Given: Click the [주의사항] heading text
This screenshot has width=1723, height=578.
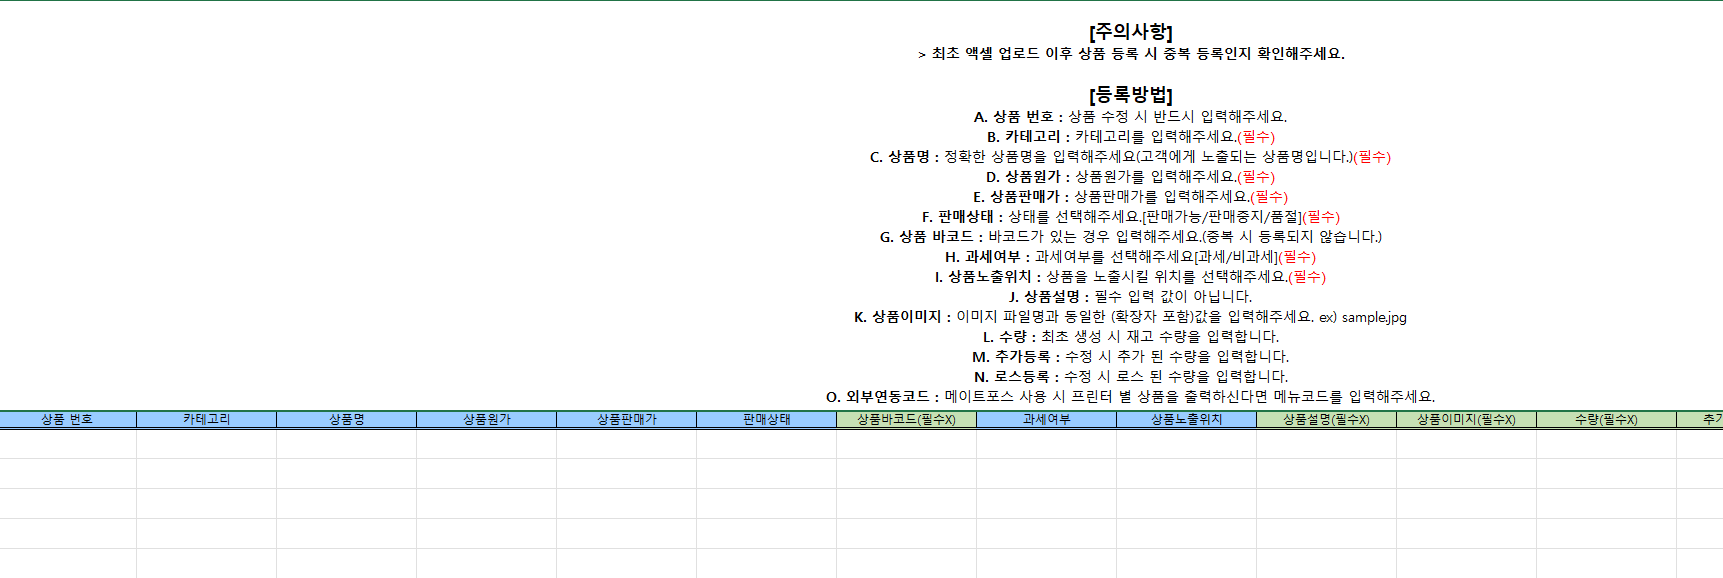Looking at the screenshot, I should [1131, 32].
